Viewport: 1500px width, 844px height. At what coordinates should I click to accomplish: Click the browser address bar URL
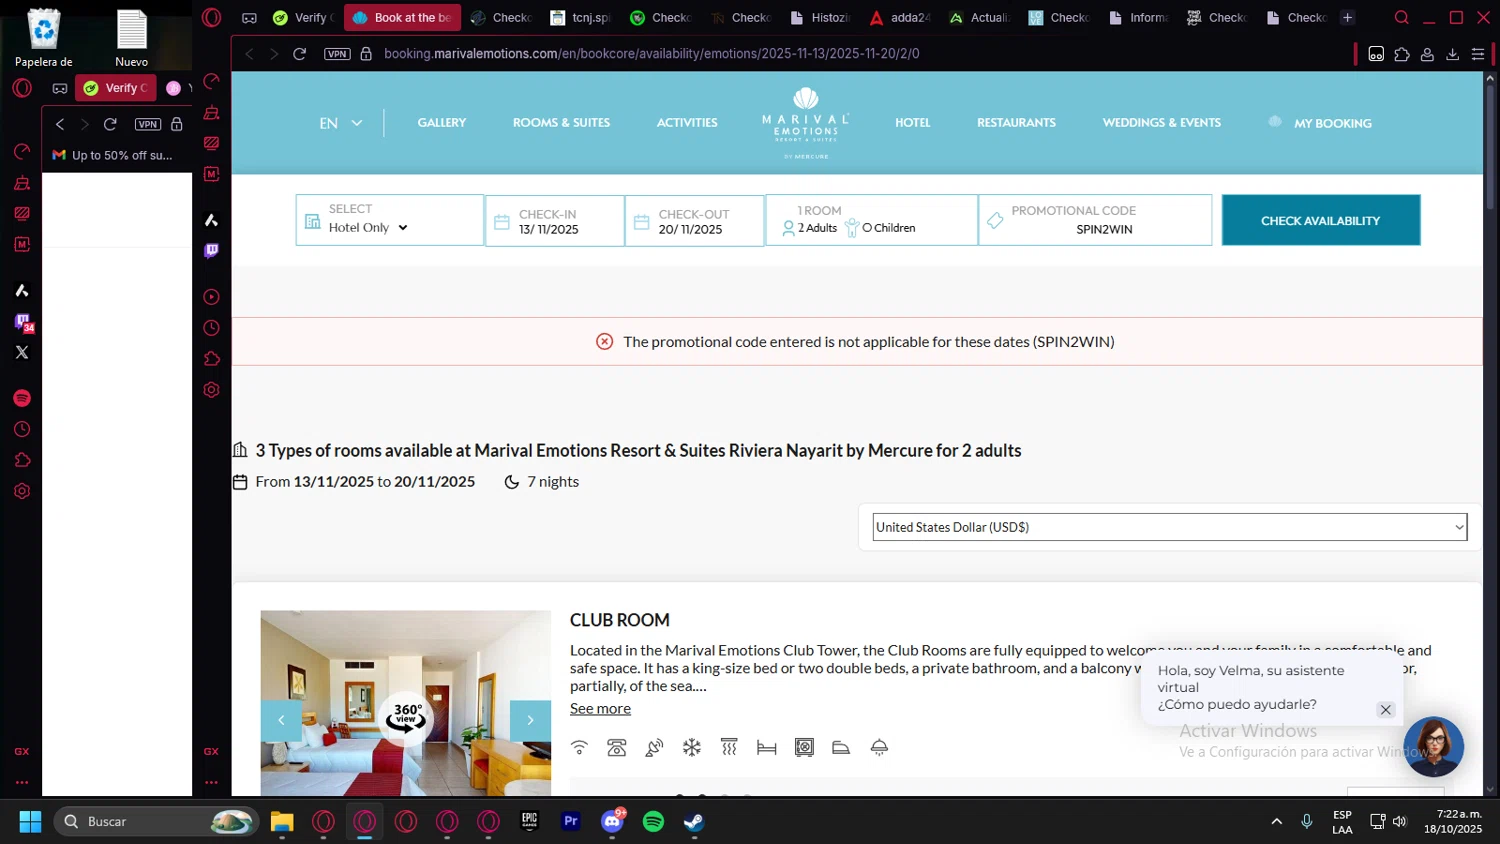click(x=651, y=54)
